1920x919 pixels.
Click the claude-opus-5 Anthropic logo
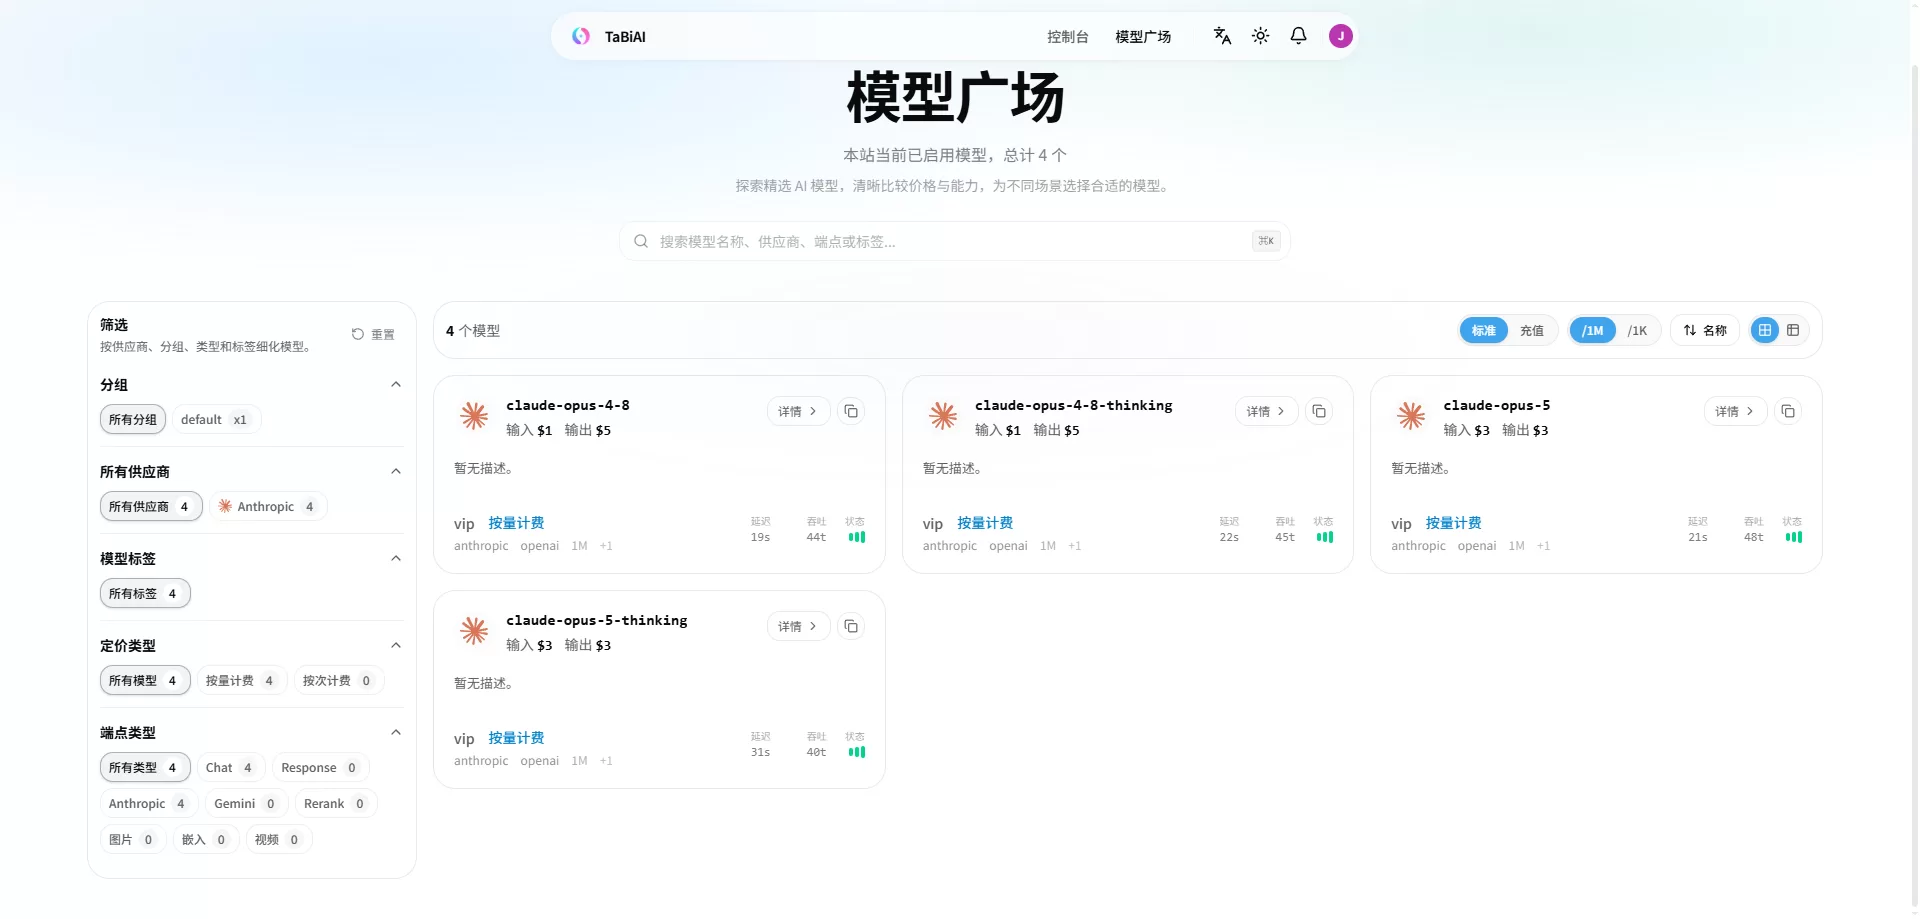(1411, 415)
